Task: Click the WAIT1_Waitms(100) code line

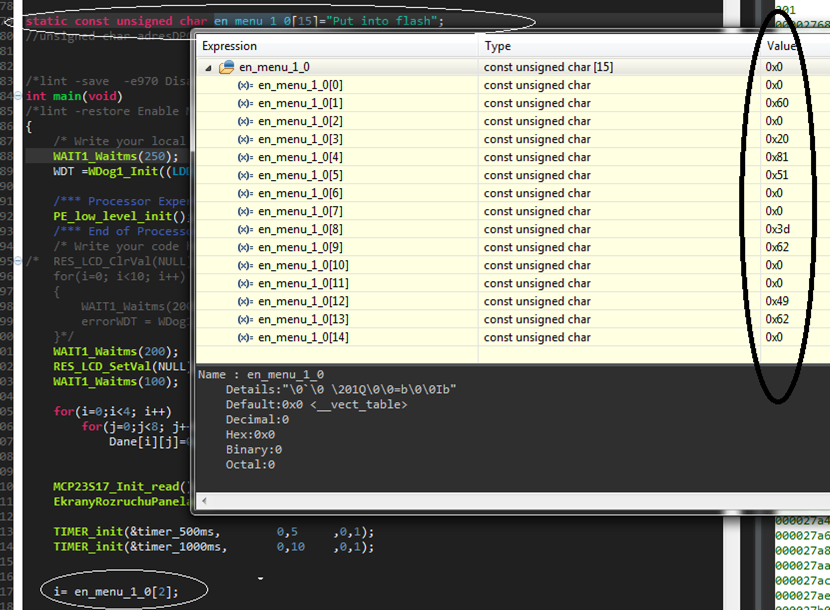Action: pos(116,382)
